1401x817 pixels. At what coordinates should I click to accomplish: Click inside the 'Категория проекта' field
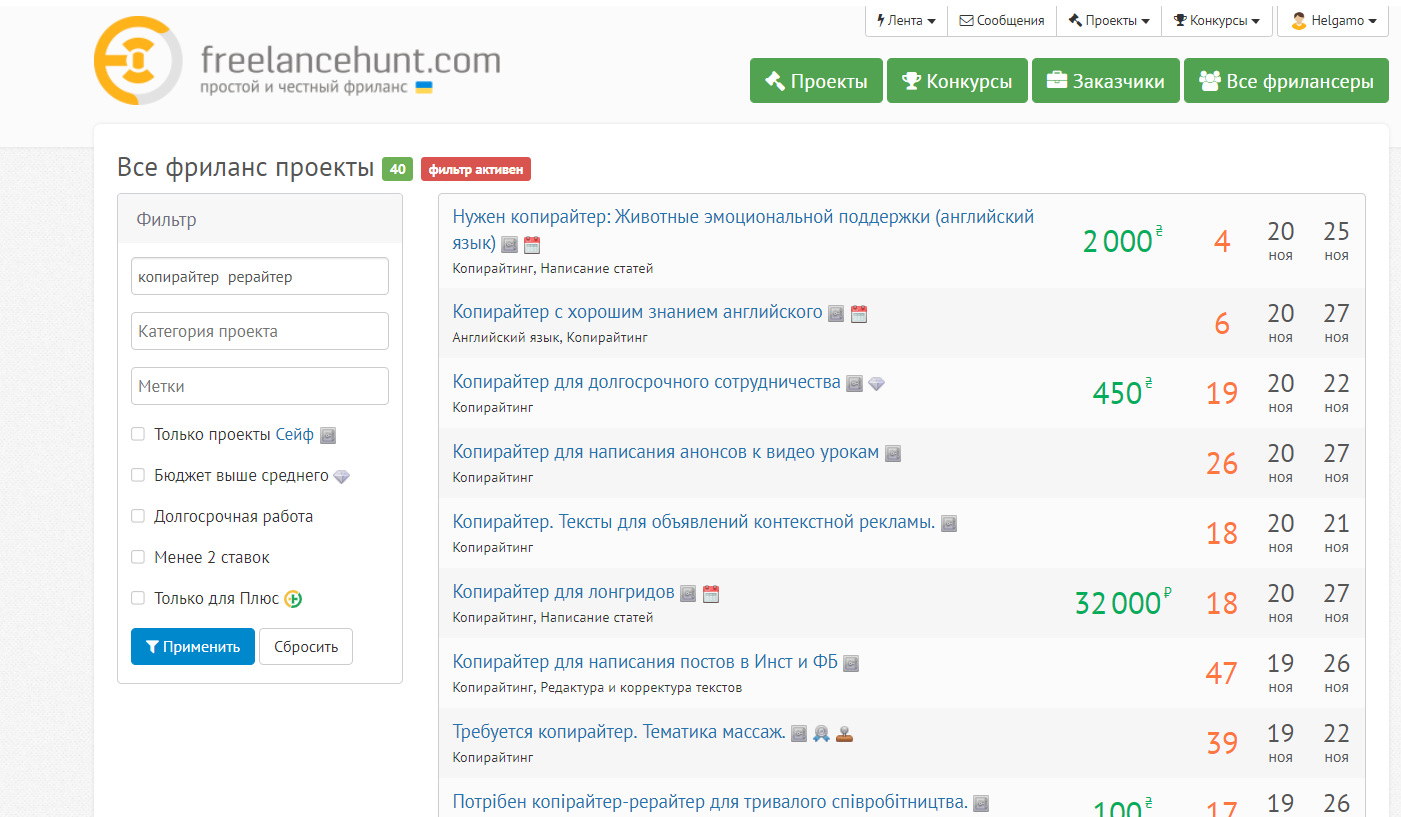pyautogui.click(x=259, y=331)
